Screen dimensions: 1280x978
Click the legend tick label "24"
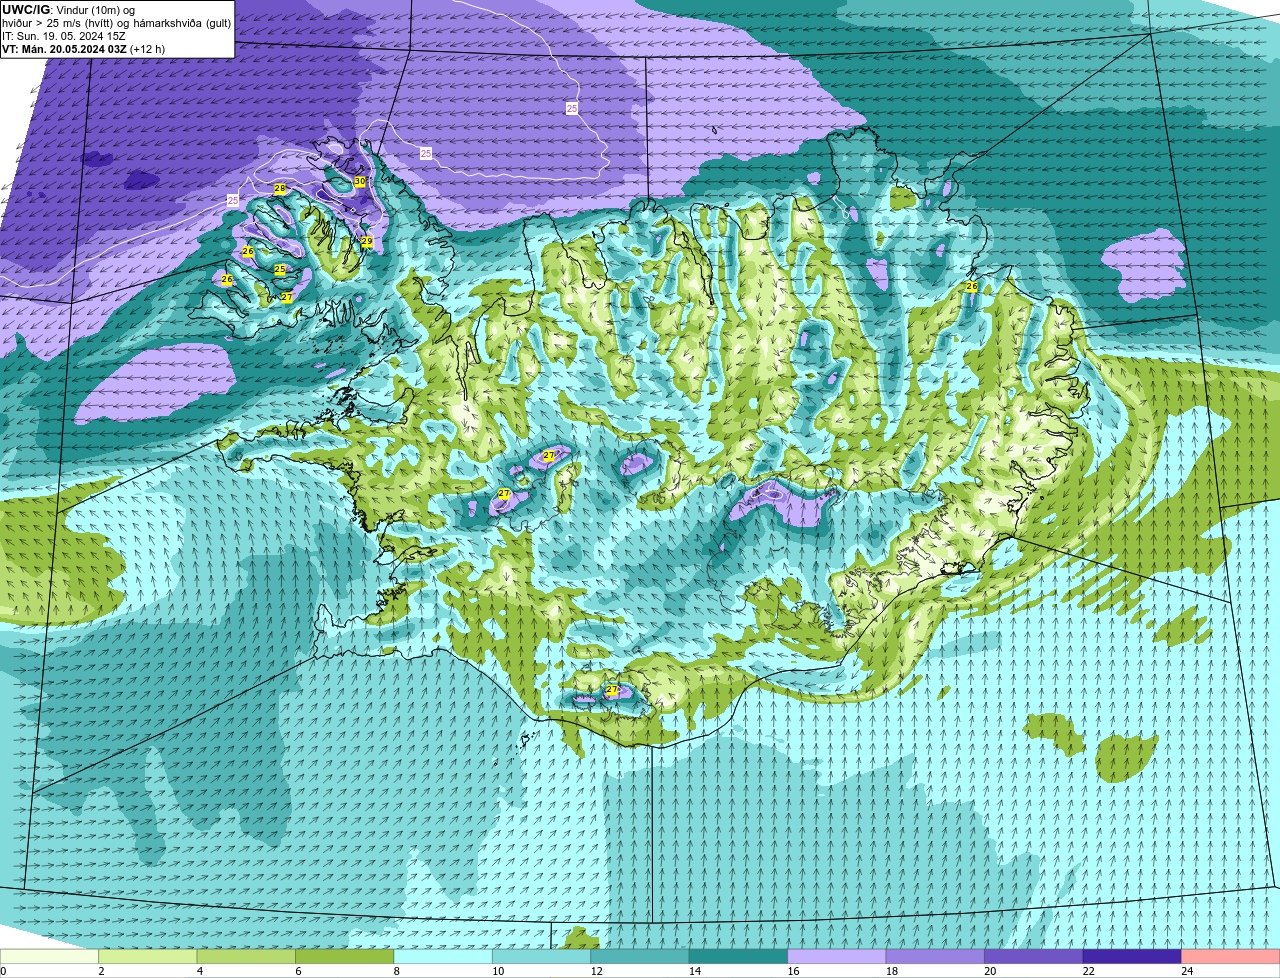point(1187,971)
